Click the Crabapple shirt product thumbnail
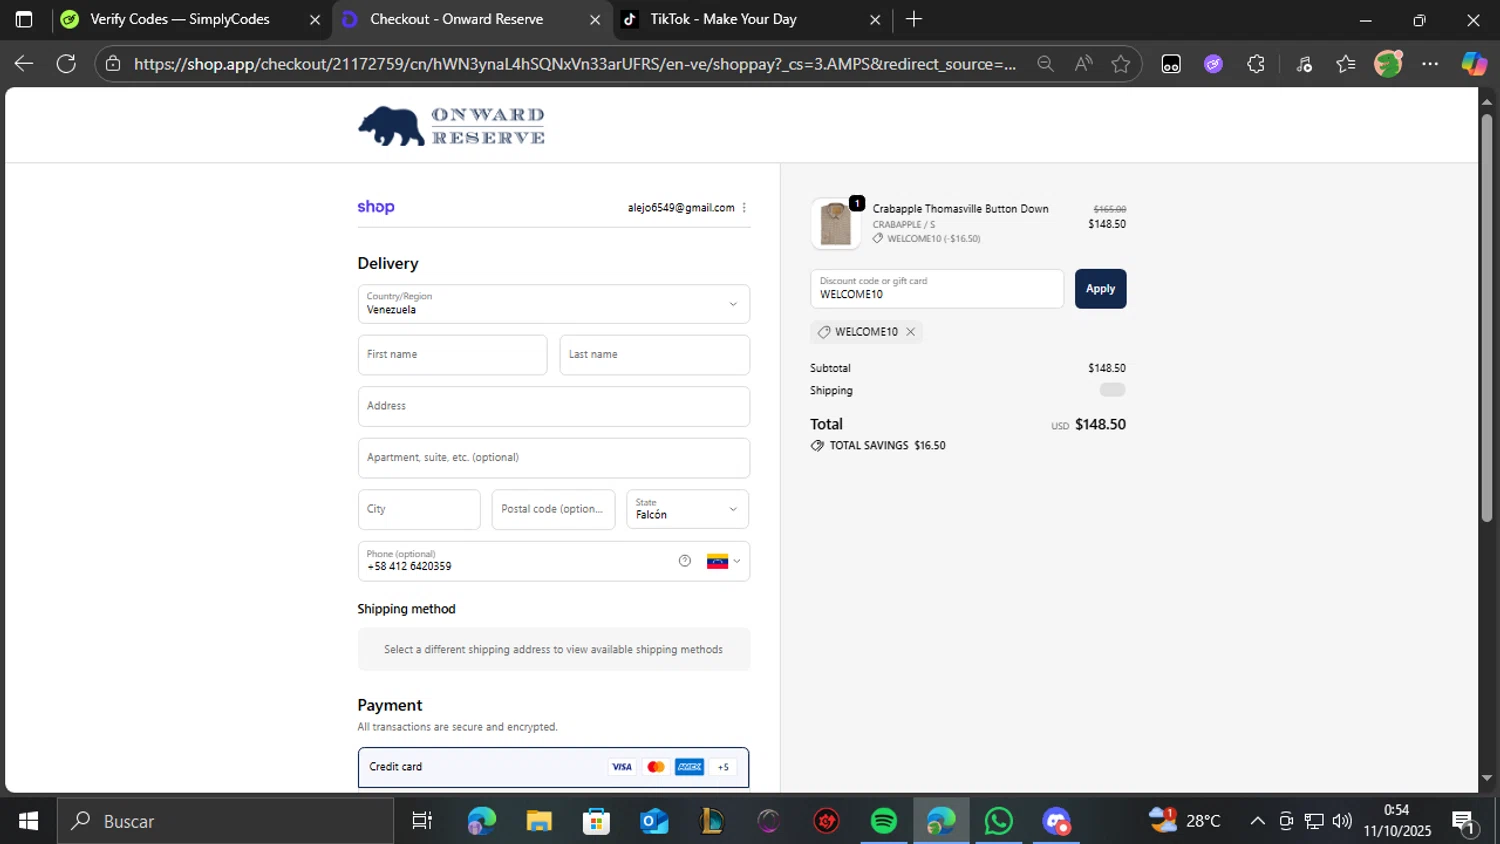1500x844 pixels. point(836,223)
